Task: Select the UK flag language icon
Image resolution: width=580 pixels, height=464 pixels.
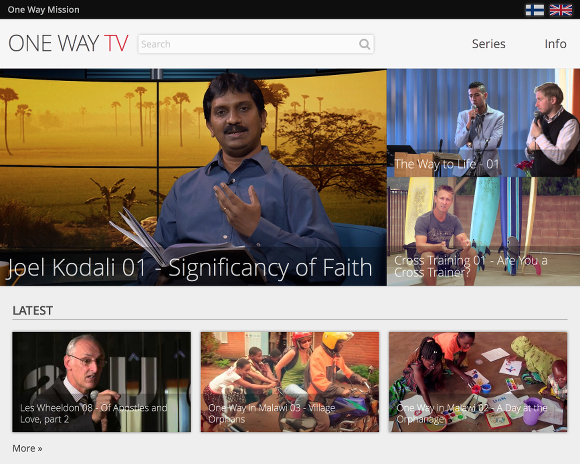Action: 561,10
